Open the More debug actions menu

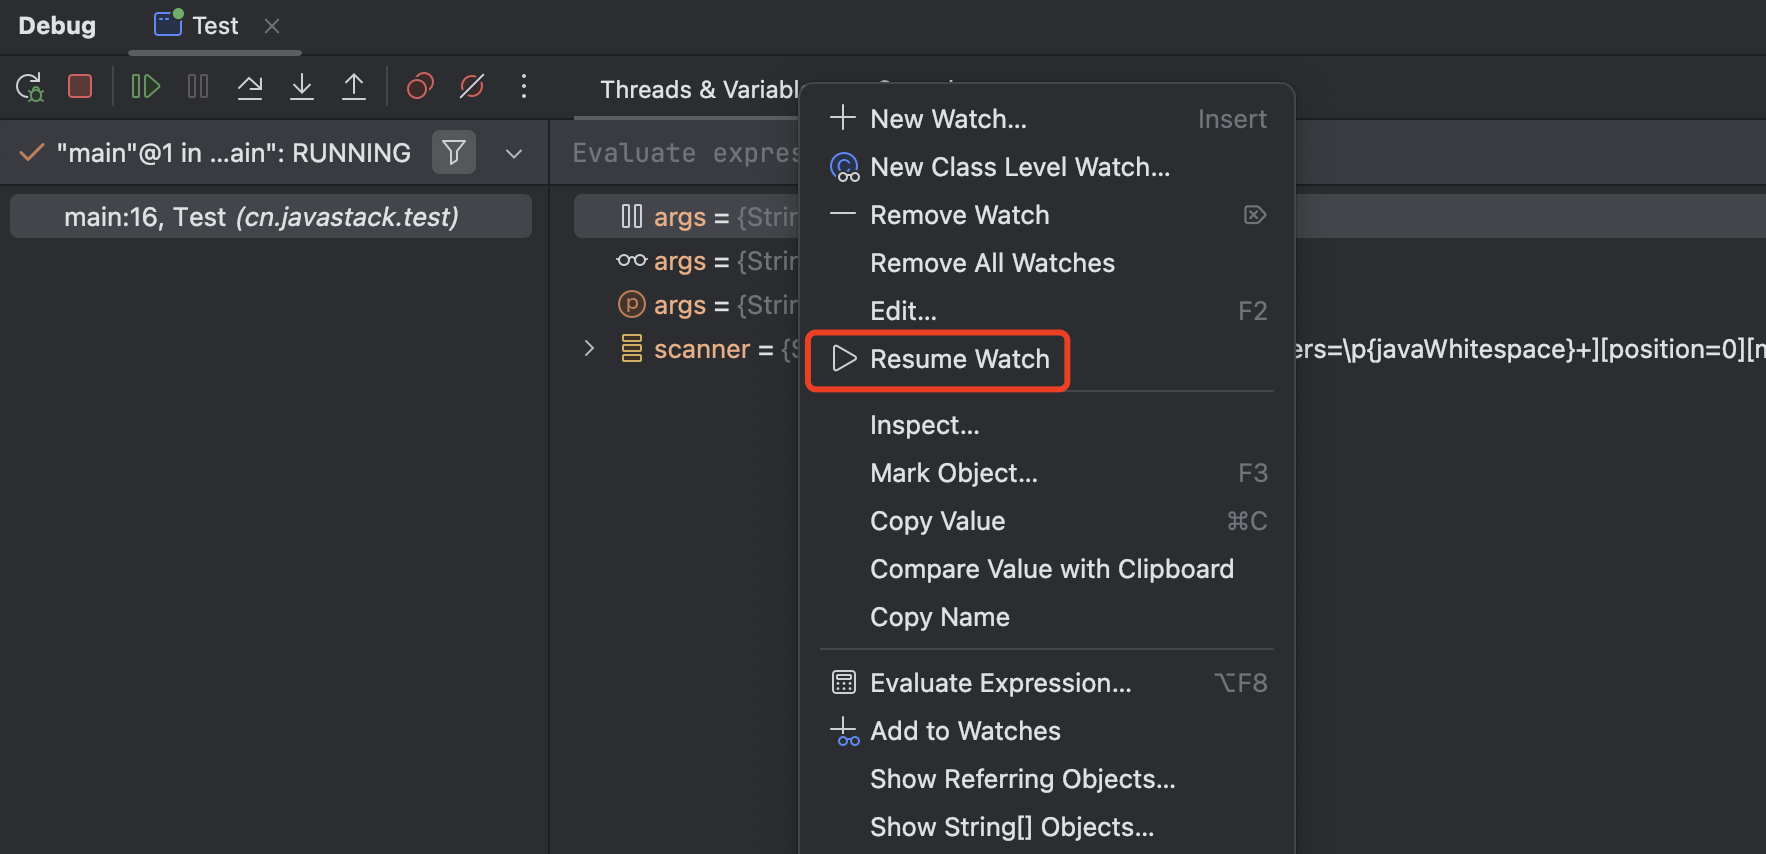(x=524, y=87)
